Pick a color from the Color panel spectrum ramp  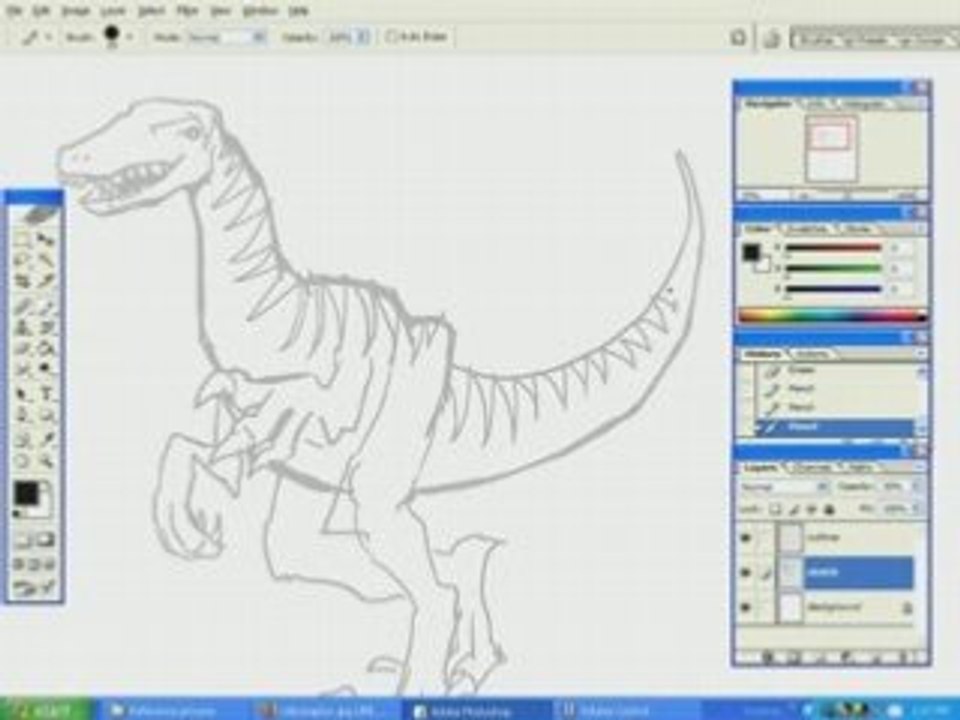[833, 317]
